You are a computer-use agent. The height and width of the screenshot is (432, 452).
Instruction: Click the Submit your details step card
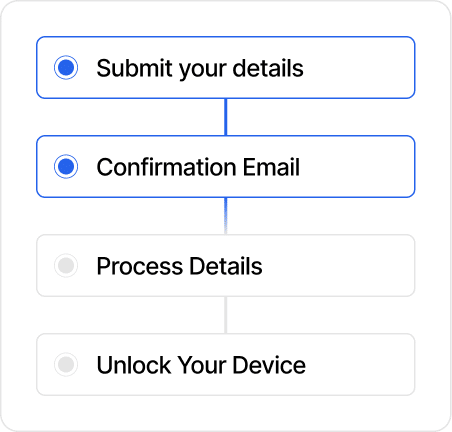click(x=226, y=67)
